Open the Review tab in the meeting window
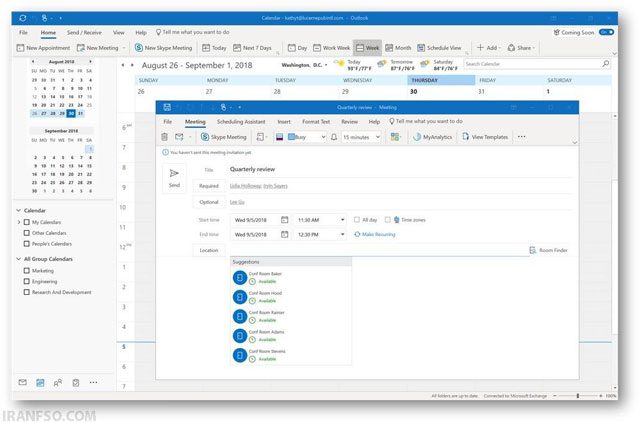Screen dimensions: 640x422 [x=349, y=122]
